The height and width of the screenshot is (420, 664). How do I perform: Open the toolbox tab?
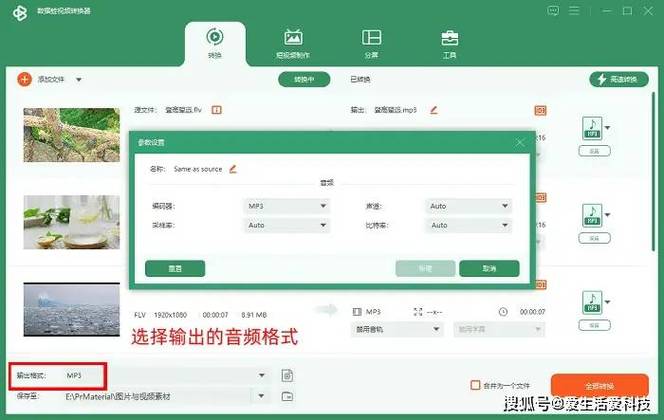(449, 43)
